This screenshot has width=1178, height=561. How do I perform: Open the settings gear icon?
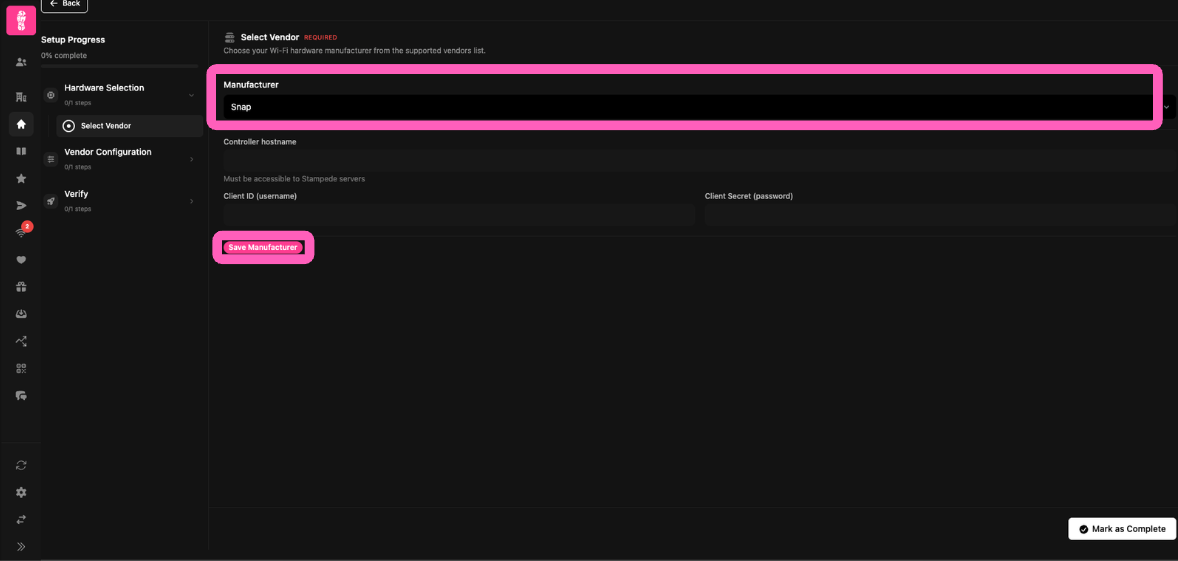tap(21, 492)
